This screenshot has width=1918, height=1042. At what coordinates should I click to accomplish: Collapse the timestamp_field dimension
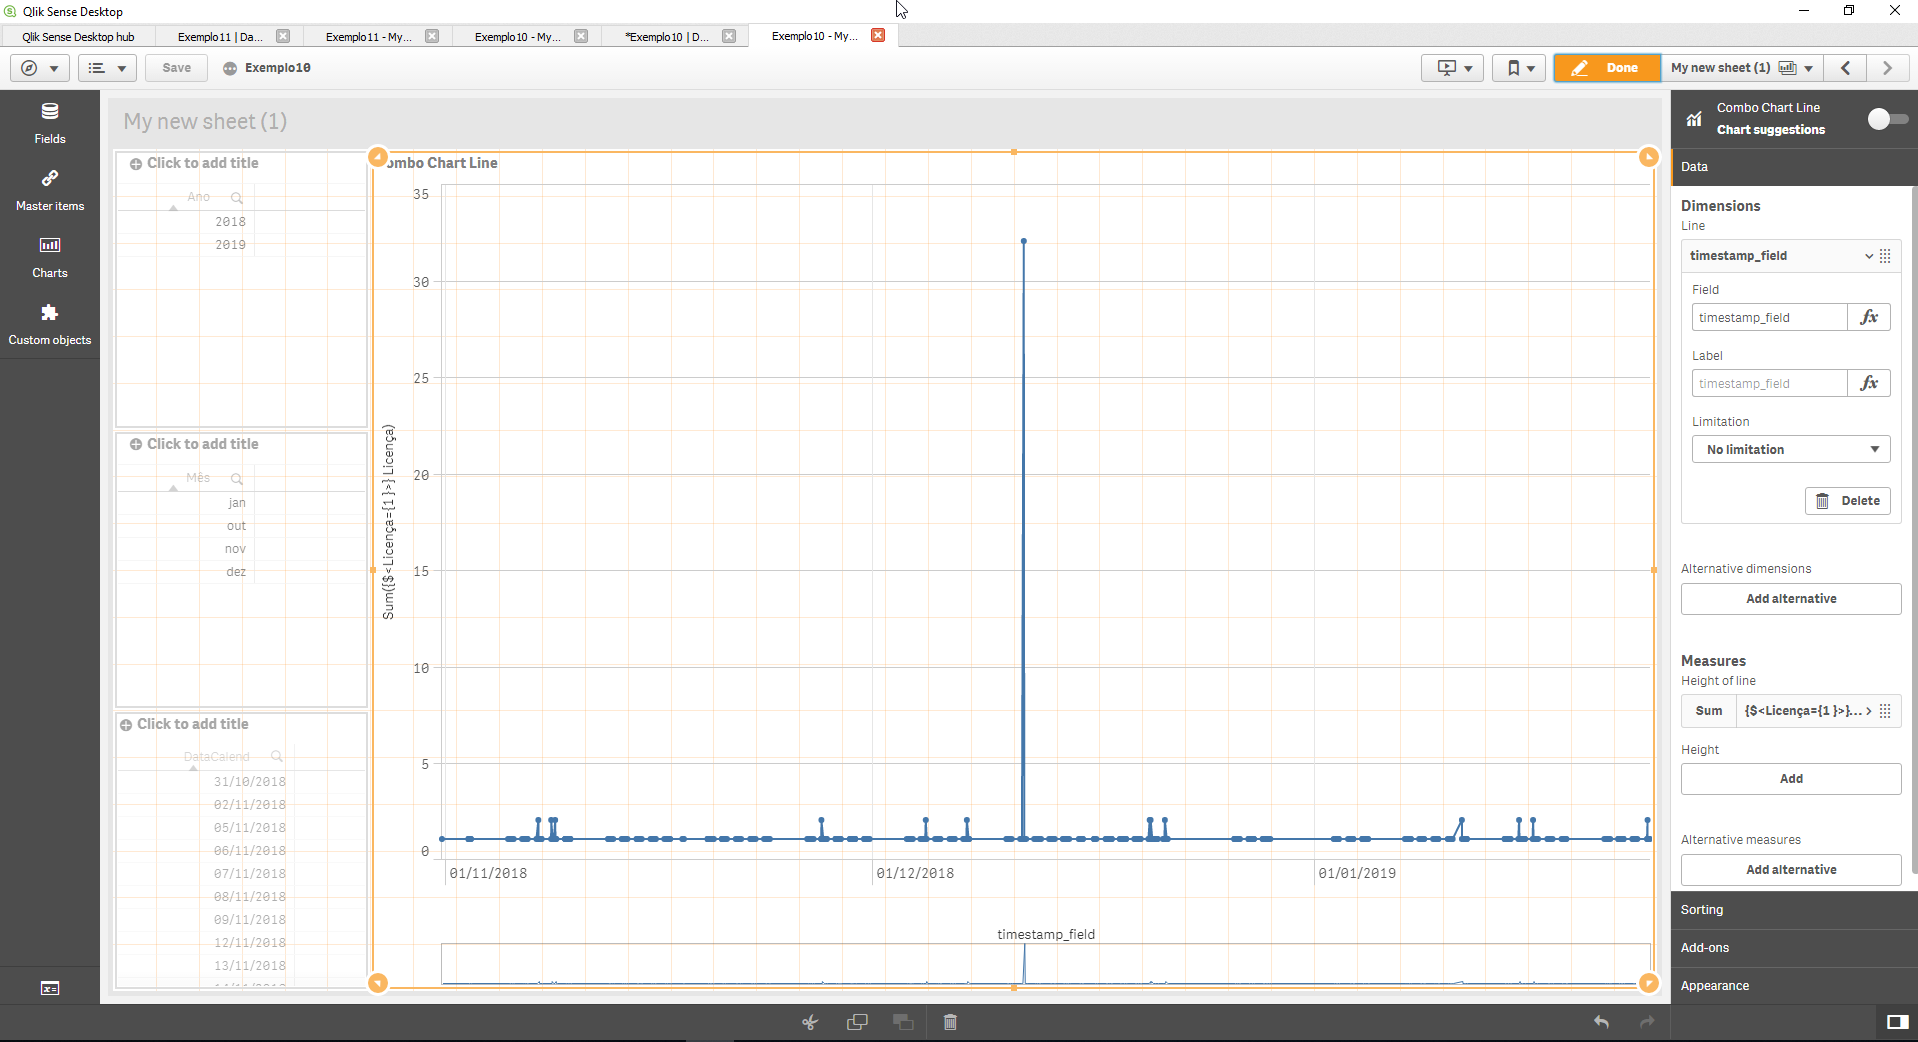(1868, 256)
